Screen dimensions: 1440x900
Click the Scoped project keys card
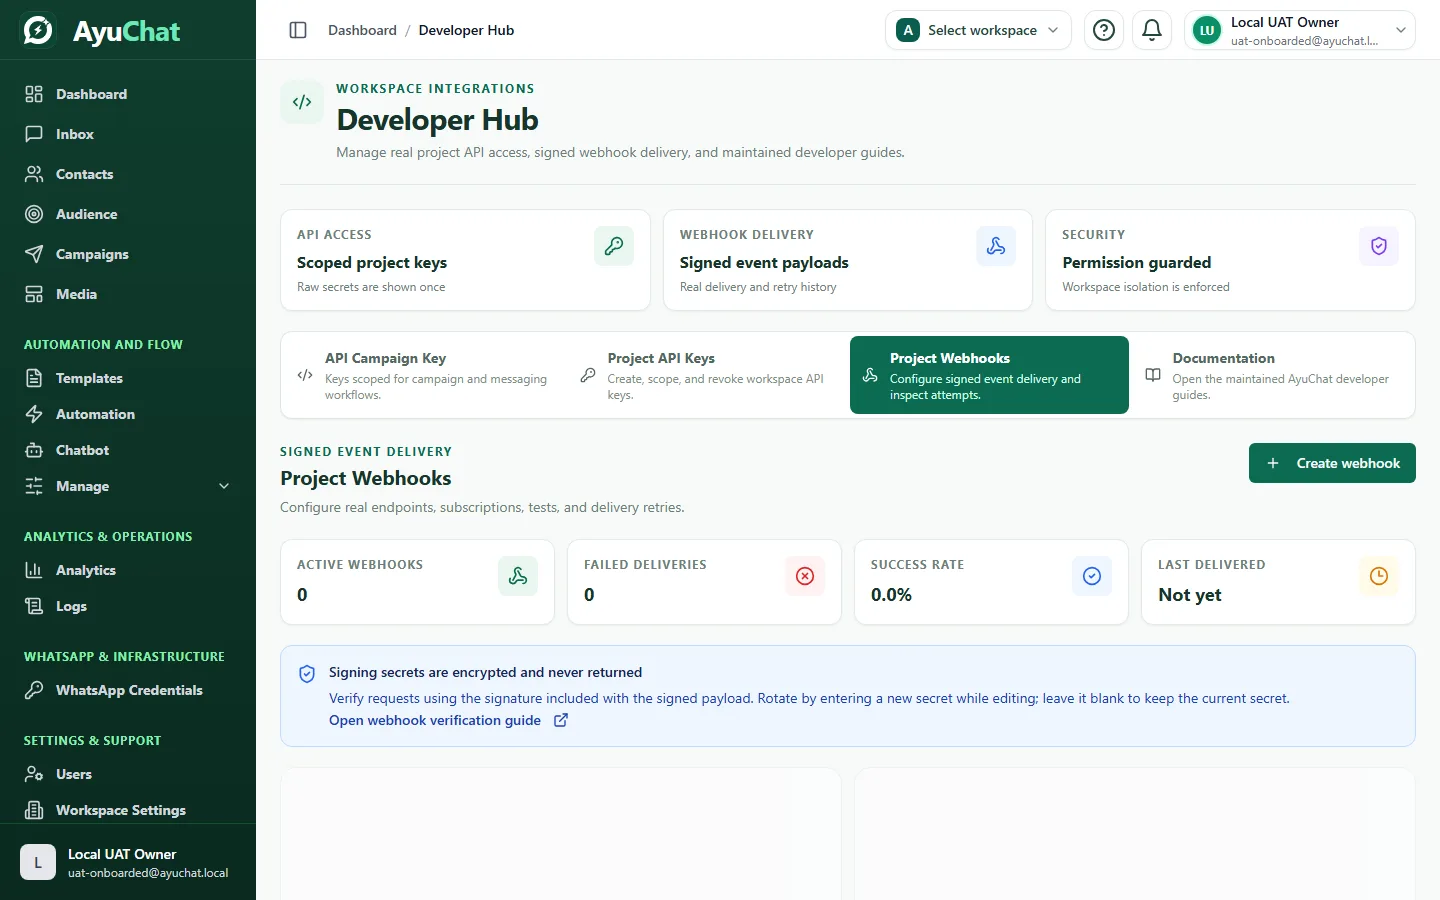(x=465, y=260)
